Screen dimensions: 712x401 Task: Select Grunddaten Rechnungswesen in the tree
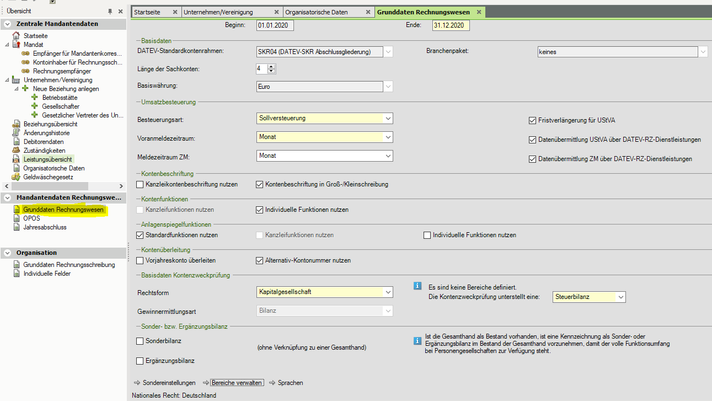(63, 210)
